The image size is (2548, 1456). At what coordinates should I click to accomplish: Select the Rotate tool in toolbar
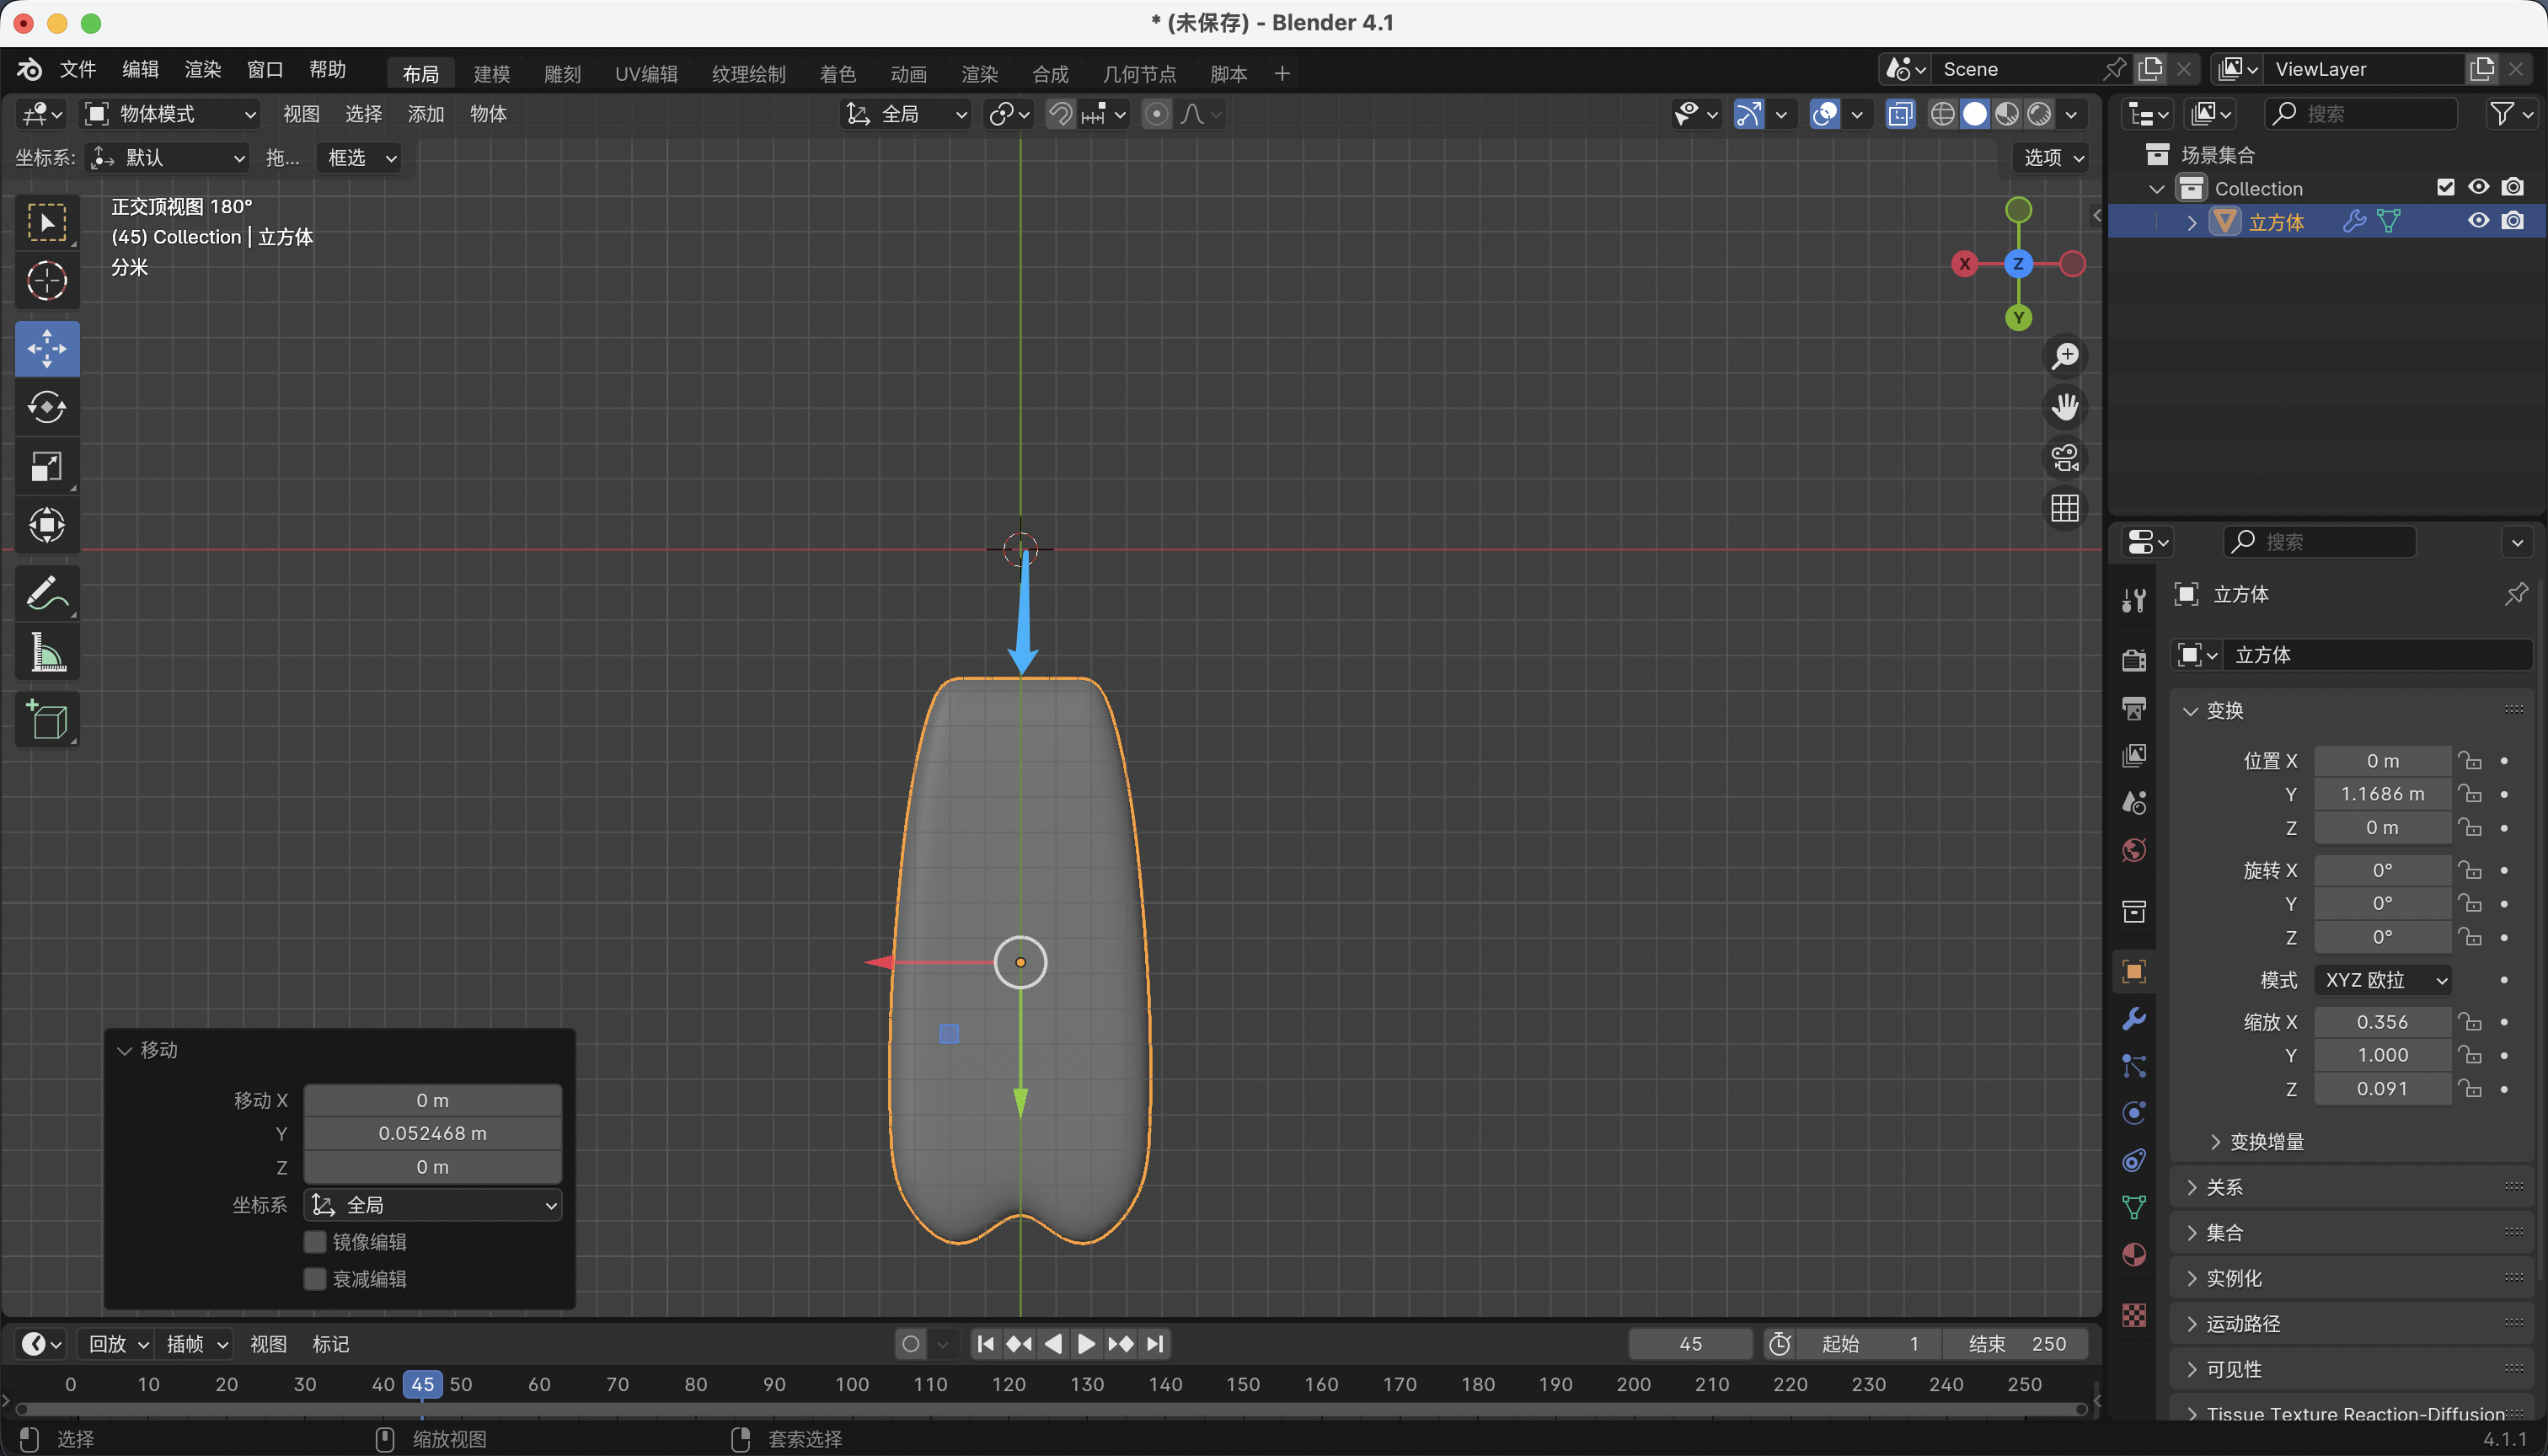click(46, 407)
